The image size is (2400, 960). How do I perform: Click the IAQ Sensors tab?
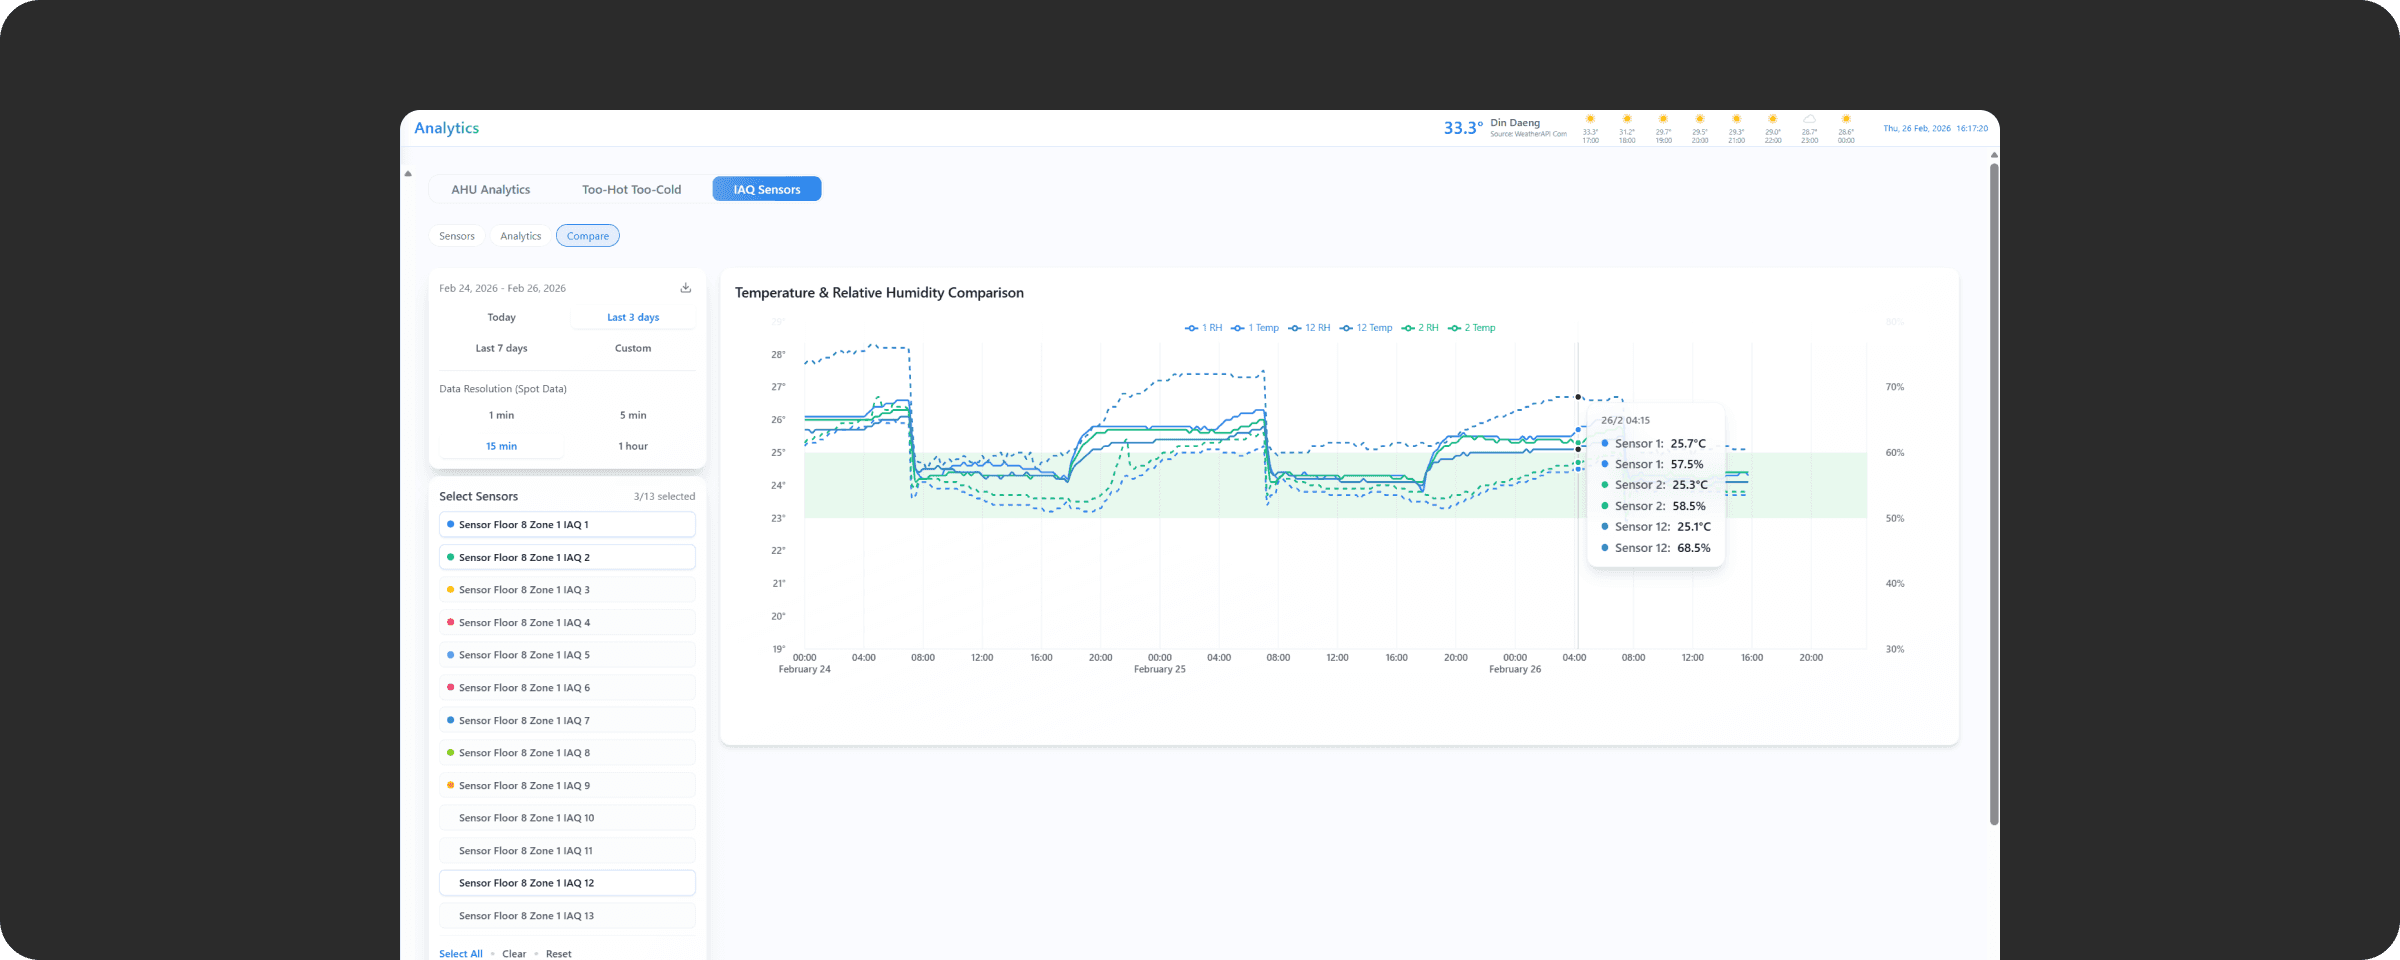pyautogui.click(x=767, y=189)
